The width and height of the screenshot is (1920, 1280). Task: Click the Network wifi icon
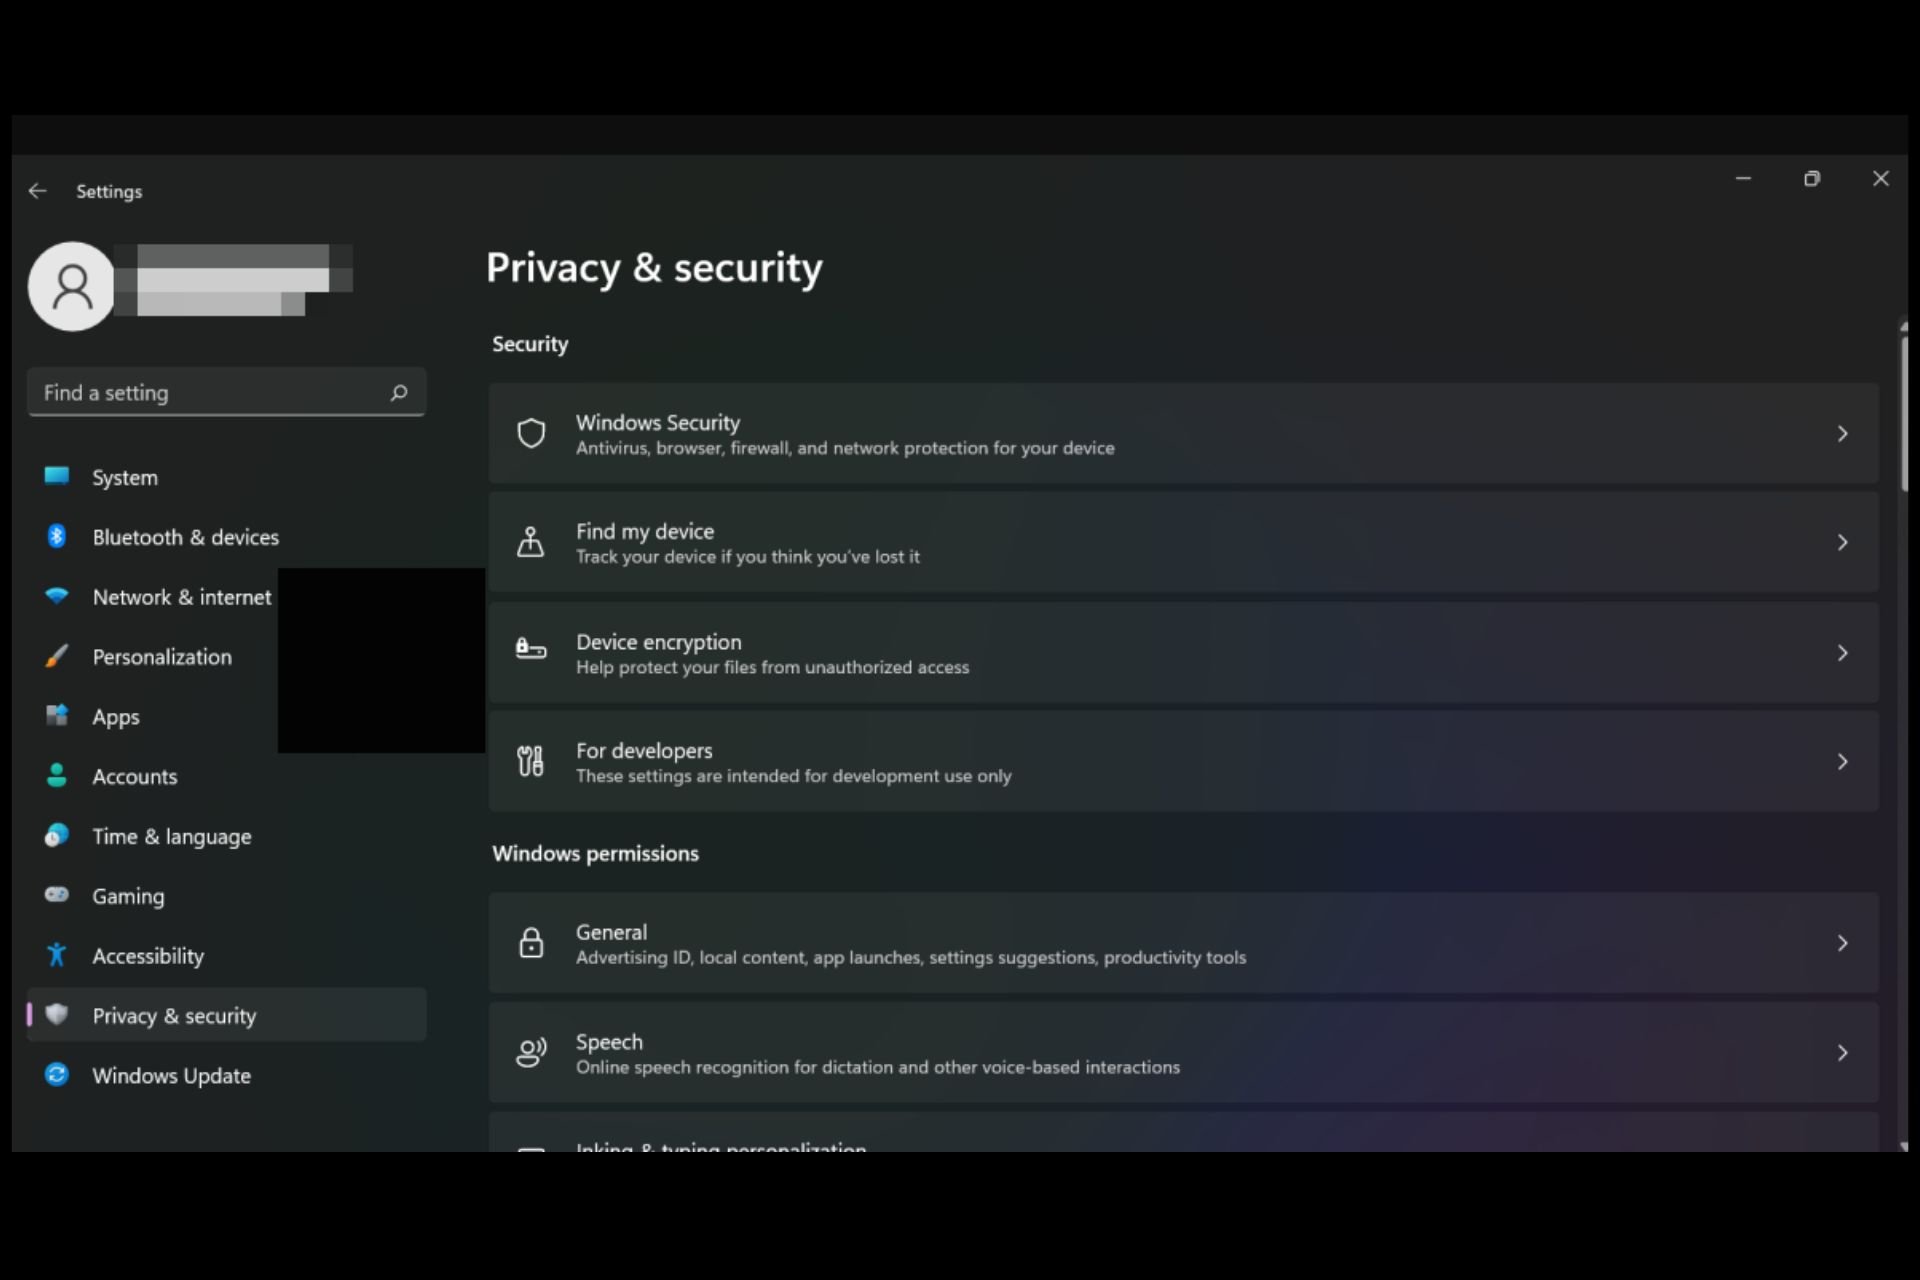pyautogui.click(x=57, y=596)
